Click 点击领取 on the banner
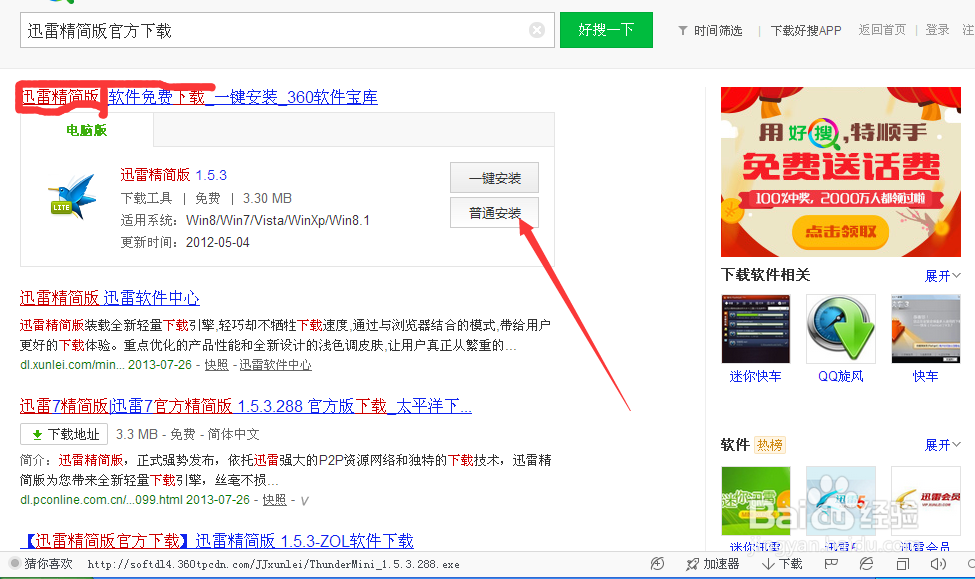The width and height of the screenshot is (975, 579). click(841, 232)
